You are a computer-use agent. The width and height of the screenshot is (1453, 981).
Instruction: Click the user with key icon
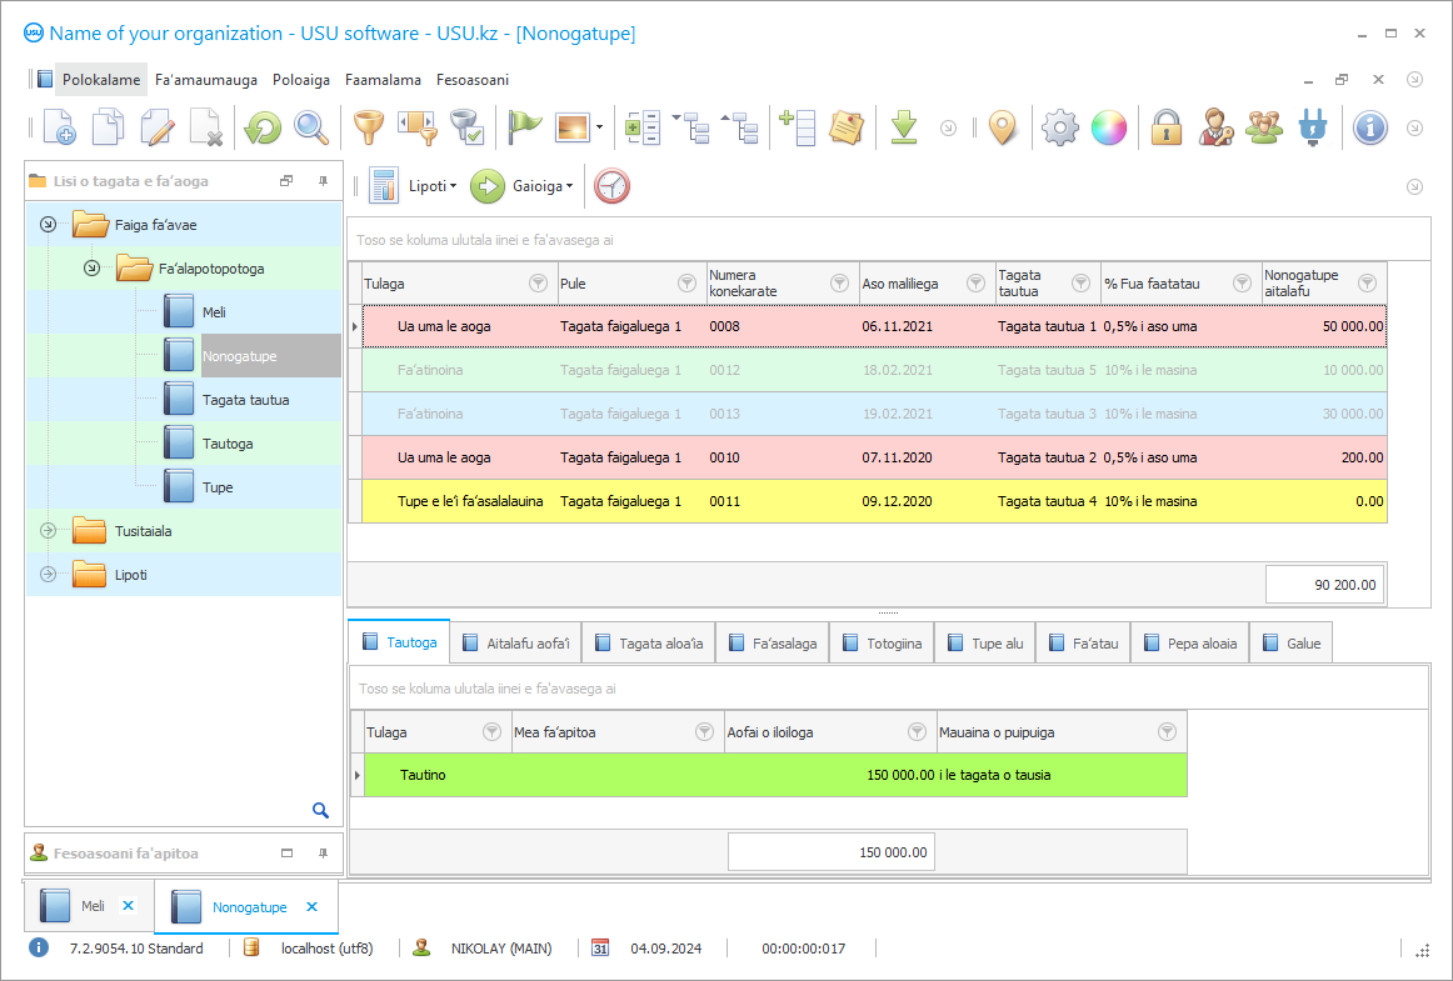pyautogui.click(x=1216, y=128)
